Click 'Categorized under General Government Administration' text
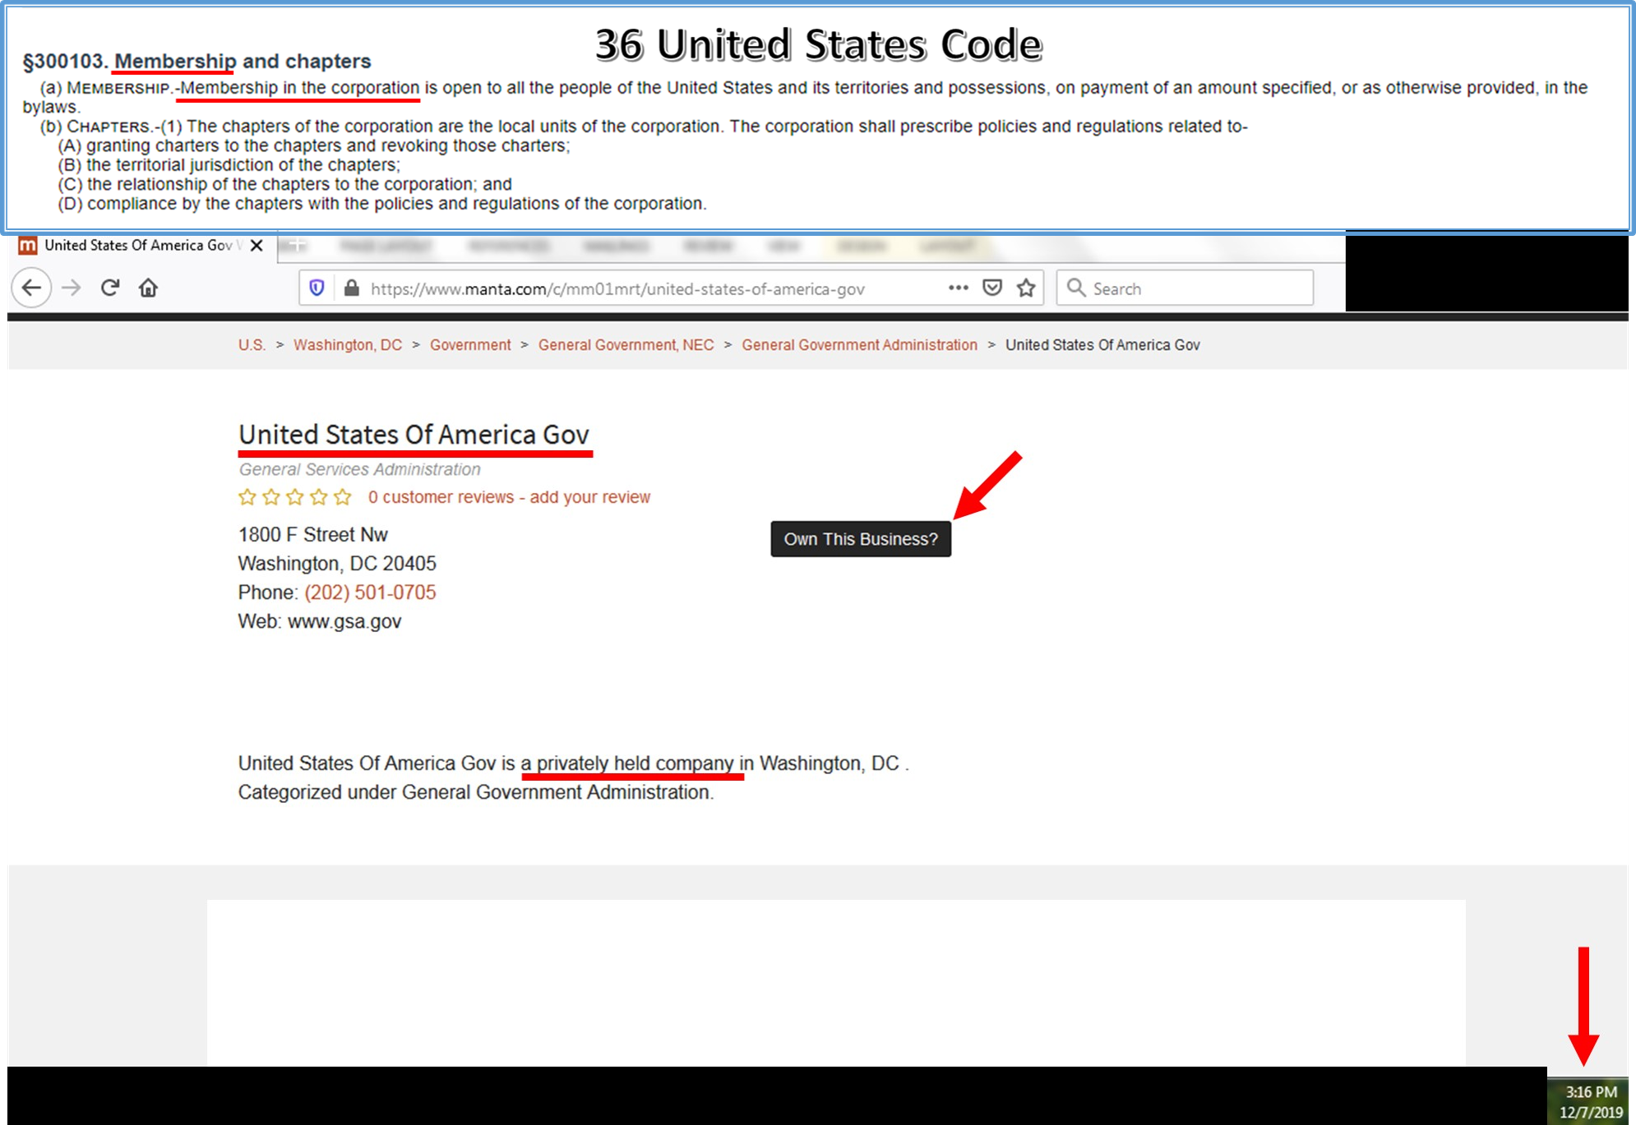The width and height of the screenshot is (1636, 1125). coord(476,793)
